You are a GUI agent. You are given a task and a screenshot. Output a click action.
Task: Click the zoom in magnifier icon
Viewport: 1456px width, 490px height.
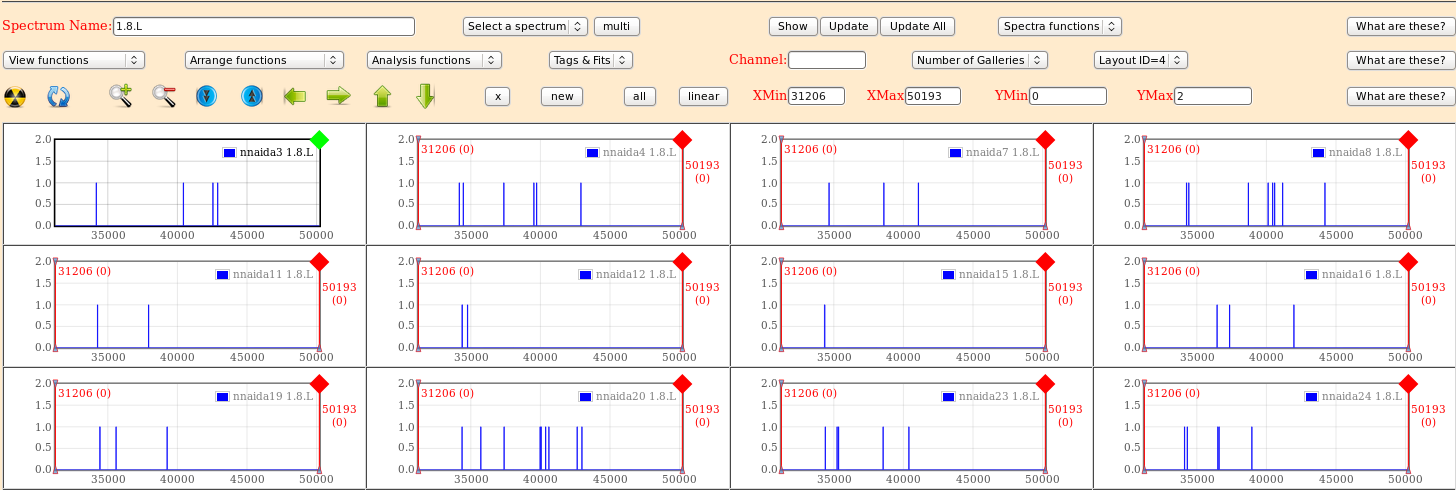121,96
